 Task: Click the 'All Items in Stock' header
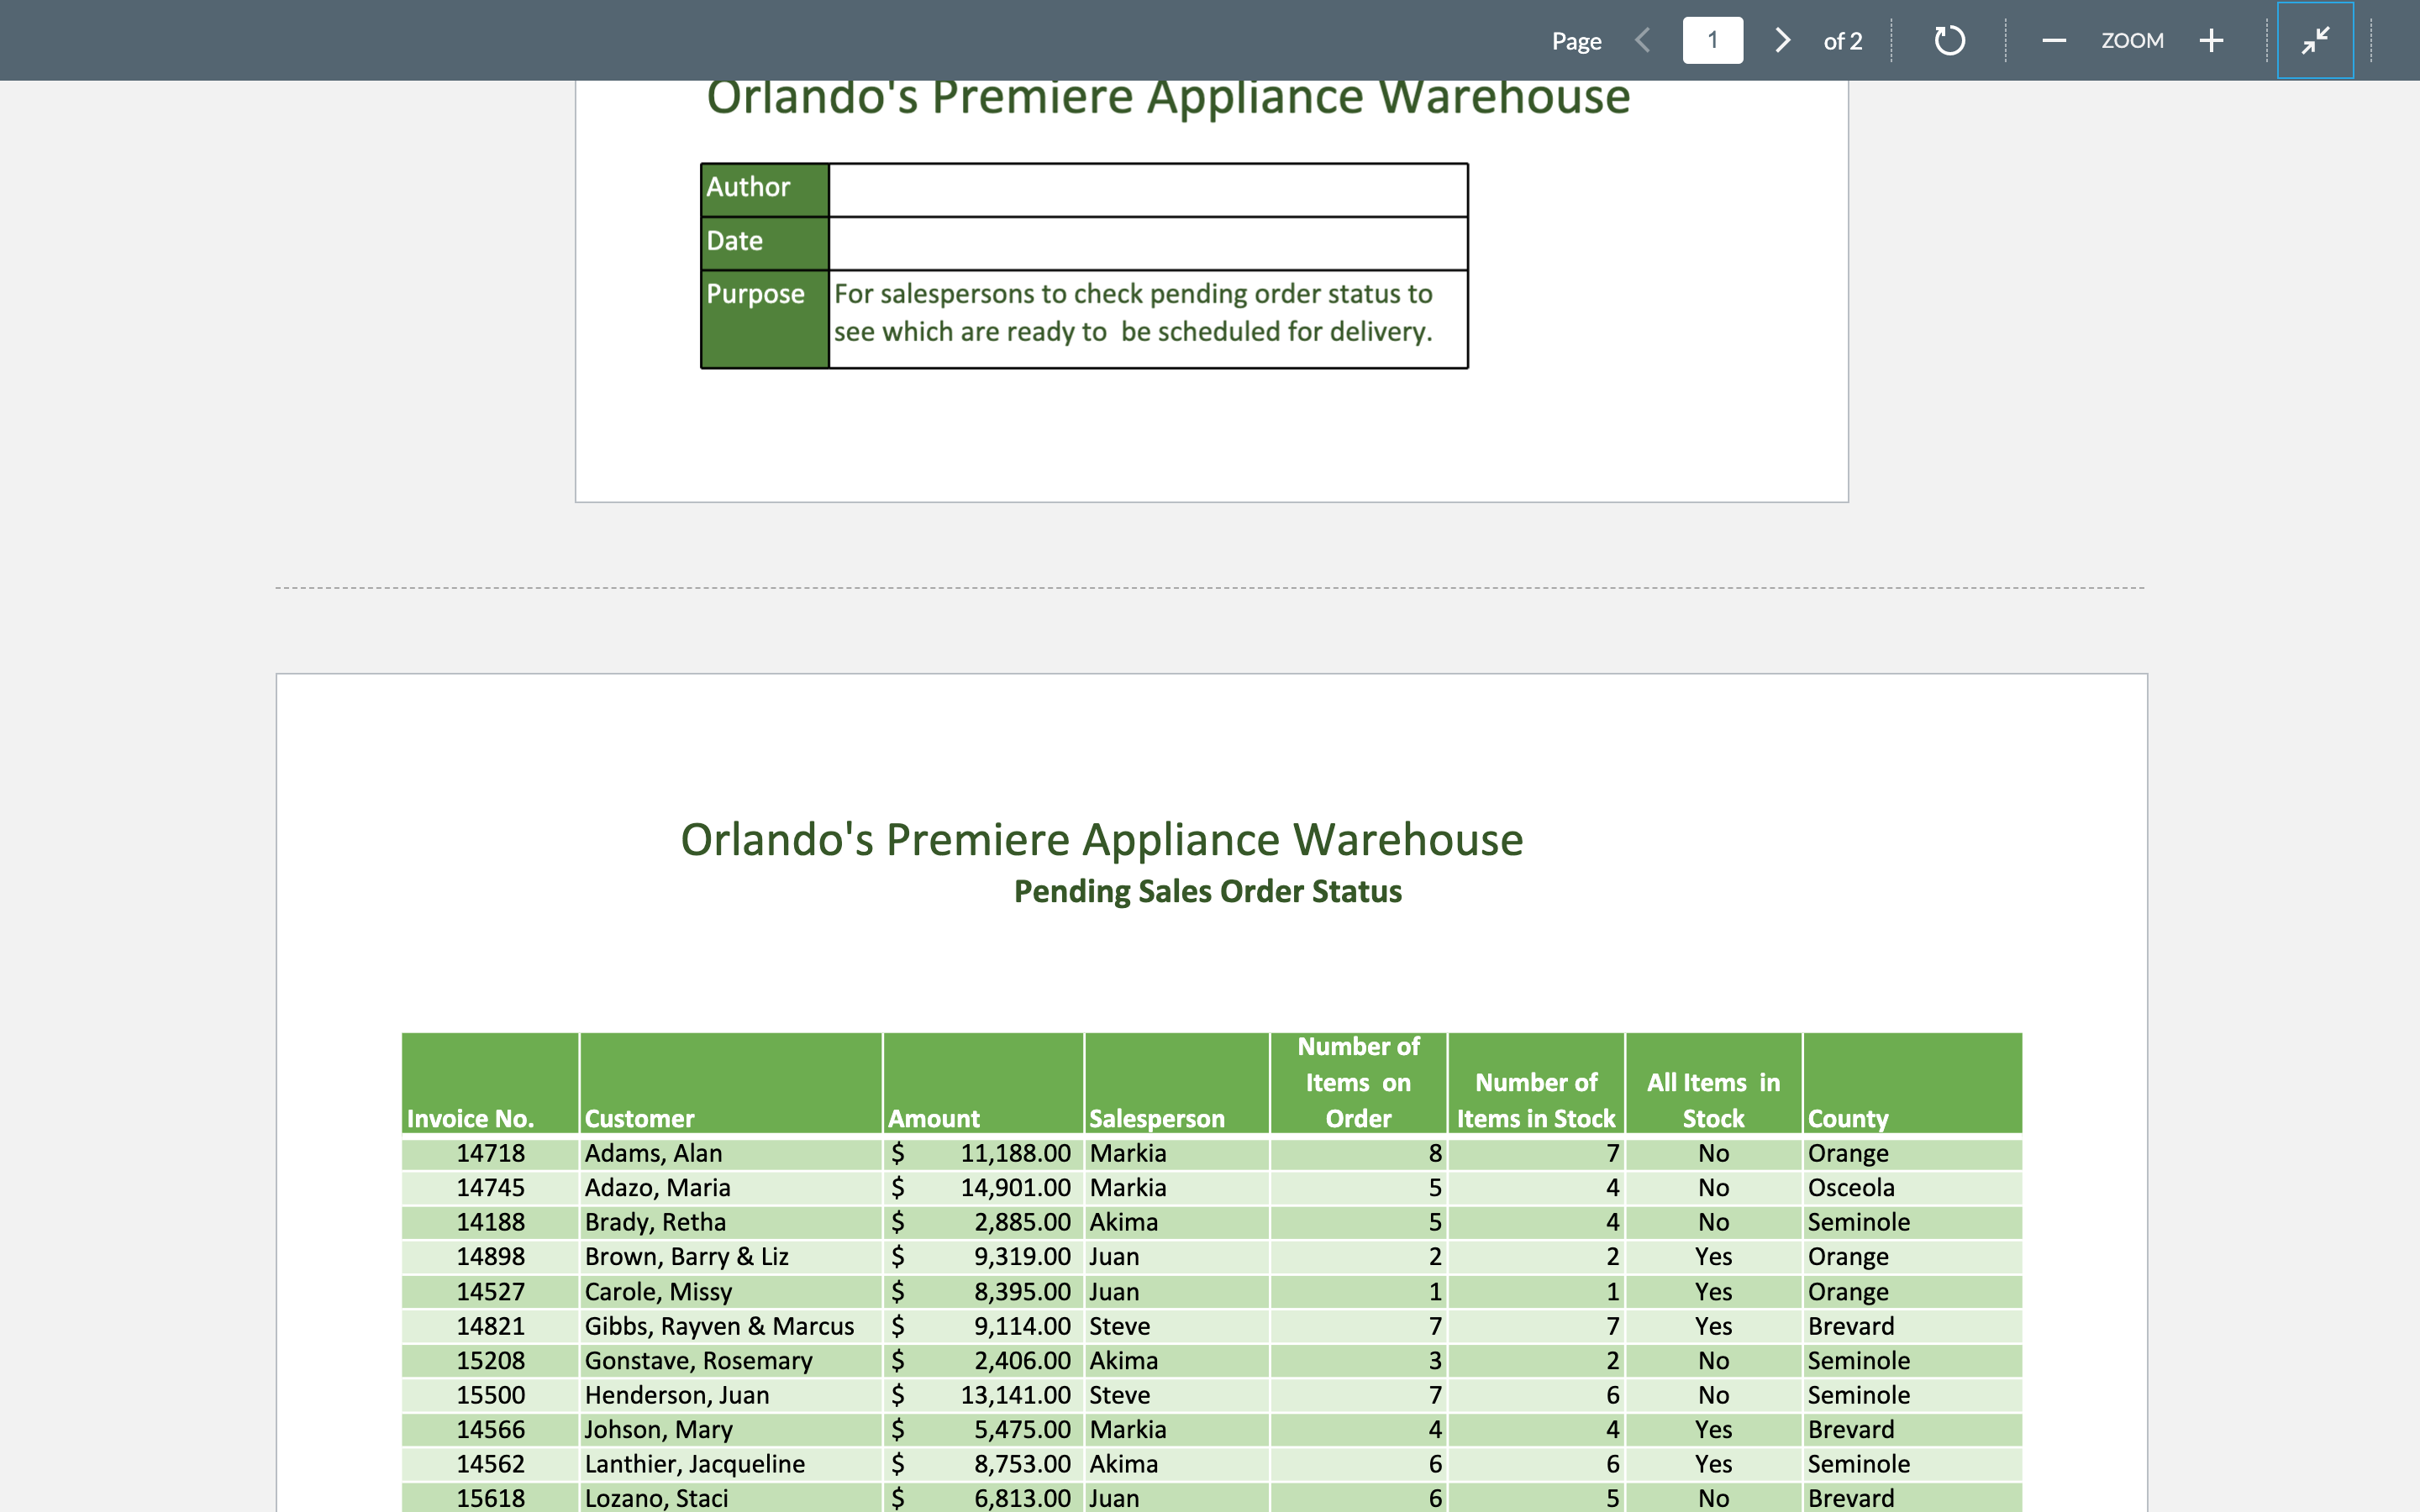[x=1712, y=1100]
